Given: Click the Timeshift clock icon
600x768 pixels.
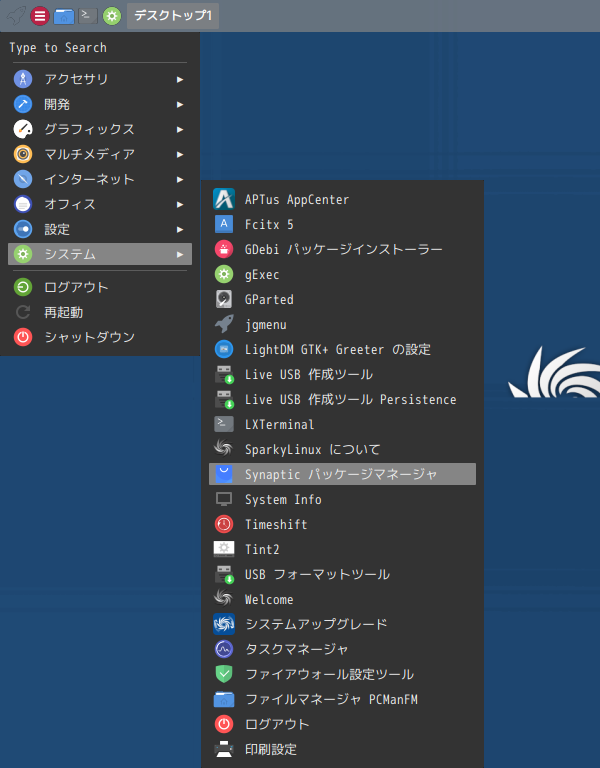Looking at the screenshot, I should [x=224, y=524].
